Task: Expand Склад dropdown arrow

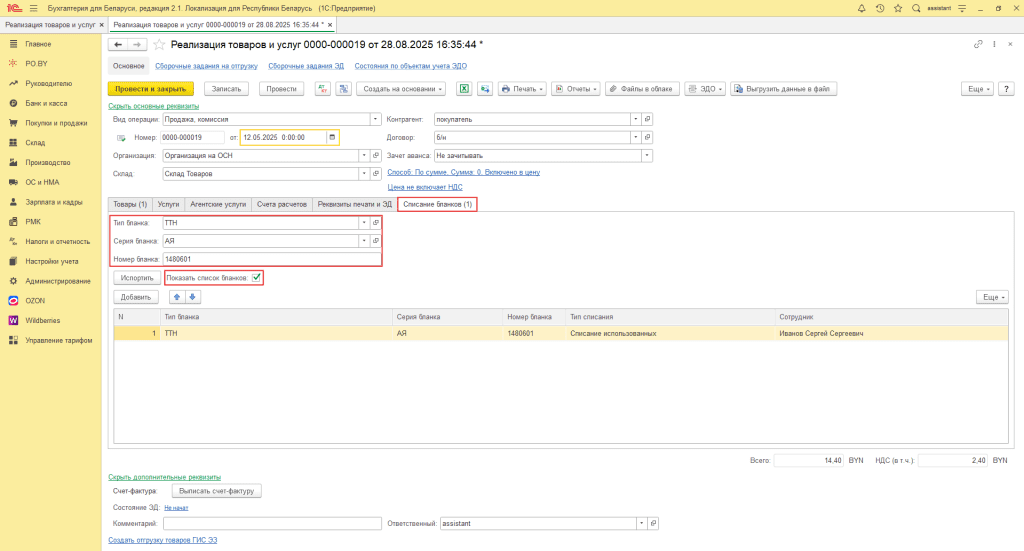Action: (x=364, y=174)
